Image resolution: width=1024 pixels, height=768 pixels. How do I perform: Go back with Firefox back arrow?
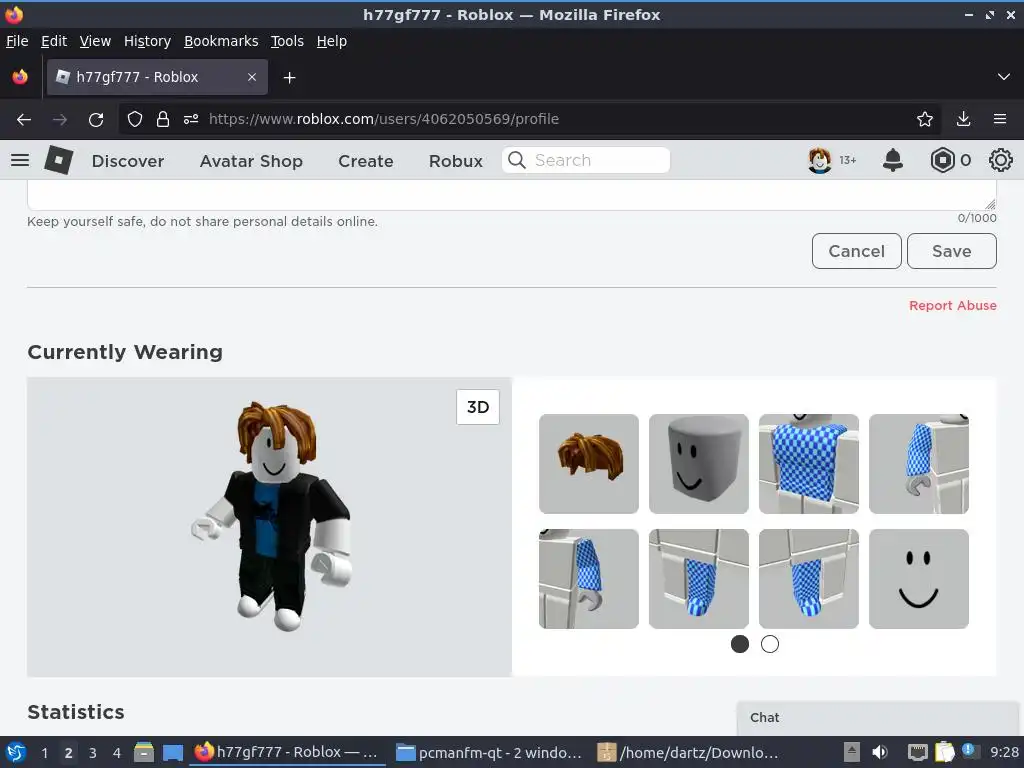click(x=24, y=119)
